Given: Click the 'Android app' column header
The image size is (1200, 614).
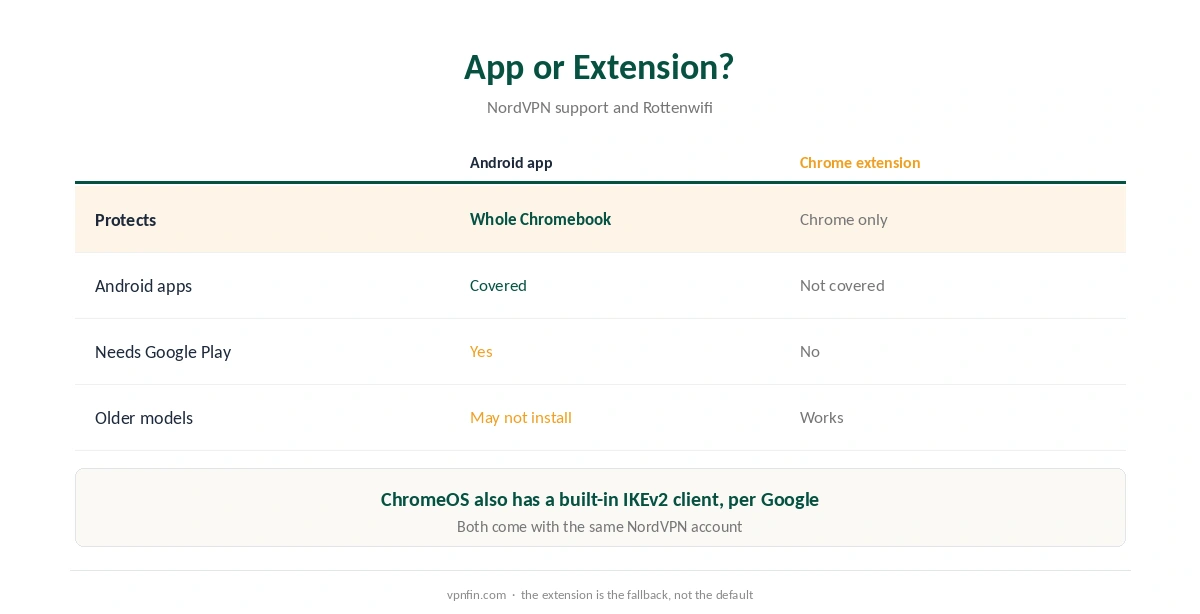Looking at the screenshot, I should 511,162.
